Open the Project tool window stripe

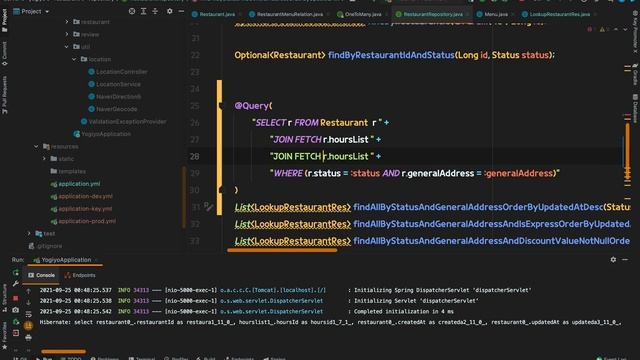pyautogui.click(x=4, y=20)
